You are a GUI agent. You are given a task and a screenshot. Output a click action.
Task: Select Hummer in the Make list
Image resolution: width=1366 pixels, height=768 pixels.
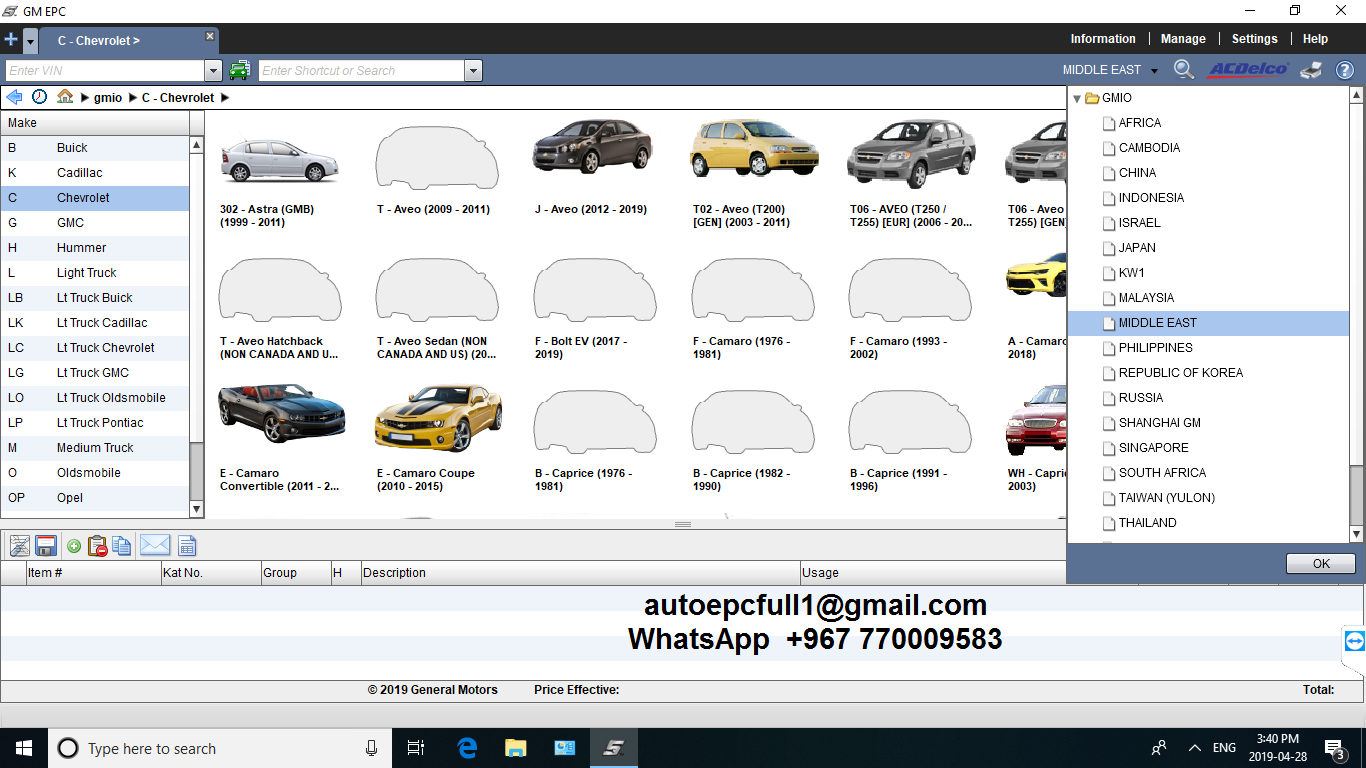coord(94,248)
